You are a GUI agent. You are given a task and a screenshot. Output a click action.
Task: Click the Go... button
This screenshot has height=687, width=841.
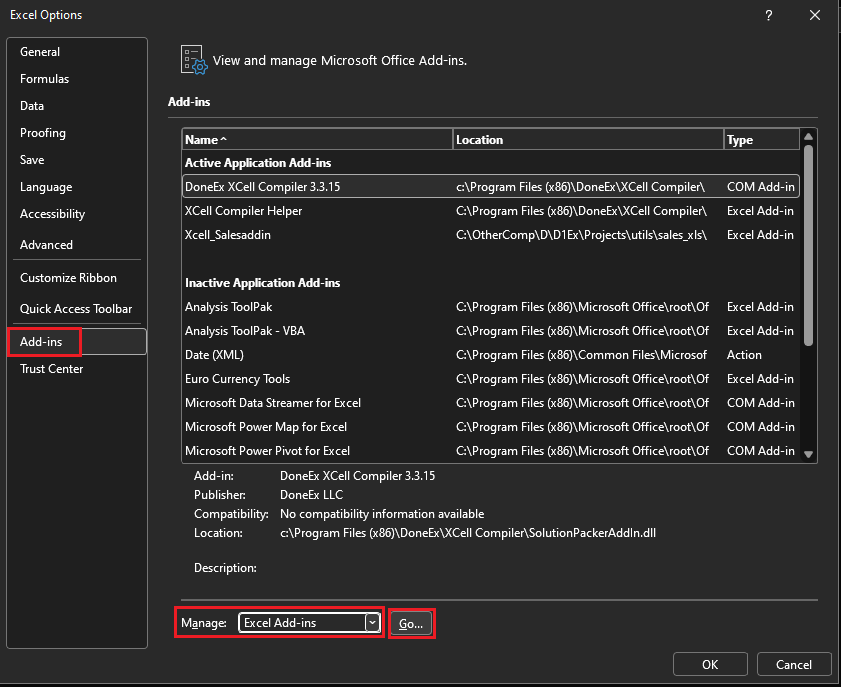click(411, 624)
